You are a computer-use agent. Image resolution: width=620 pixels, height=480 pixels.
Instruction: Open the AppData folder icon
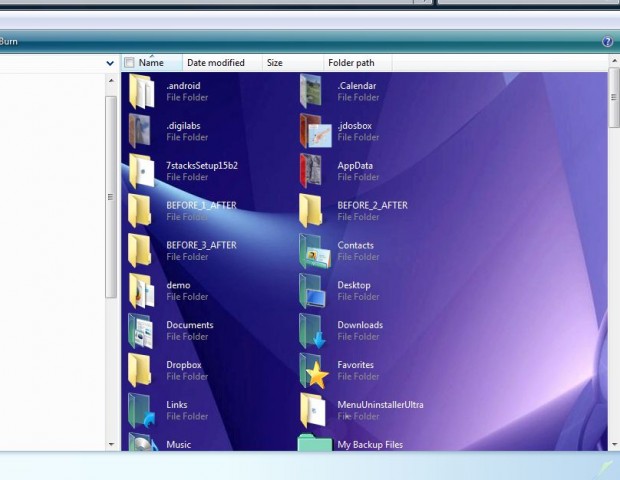[x=313, y=171]
